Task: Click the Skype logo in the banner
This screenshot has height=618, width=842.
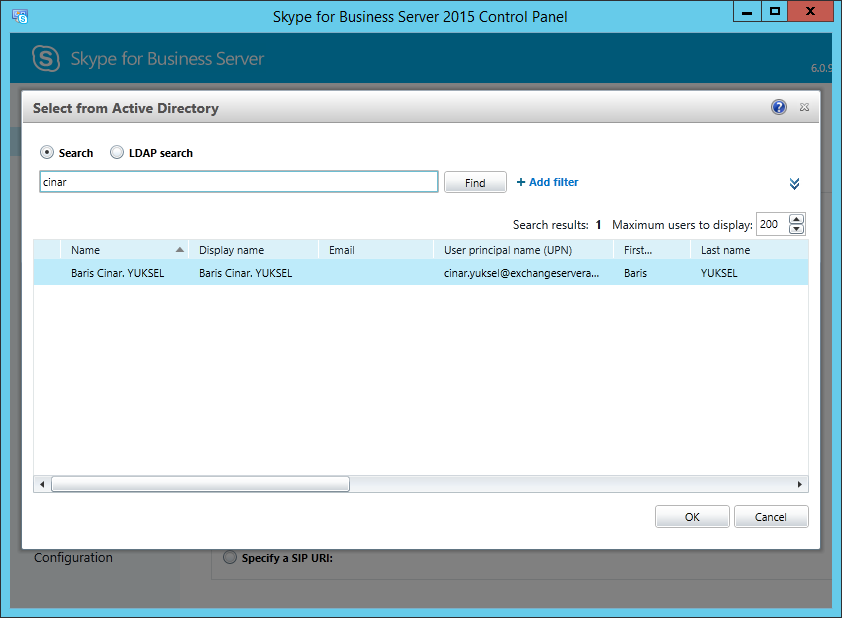Action: point(46,59)
